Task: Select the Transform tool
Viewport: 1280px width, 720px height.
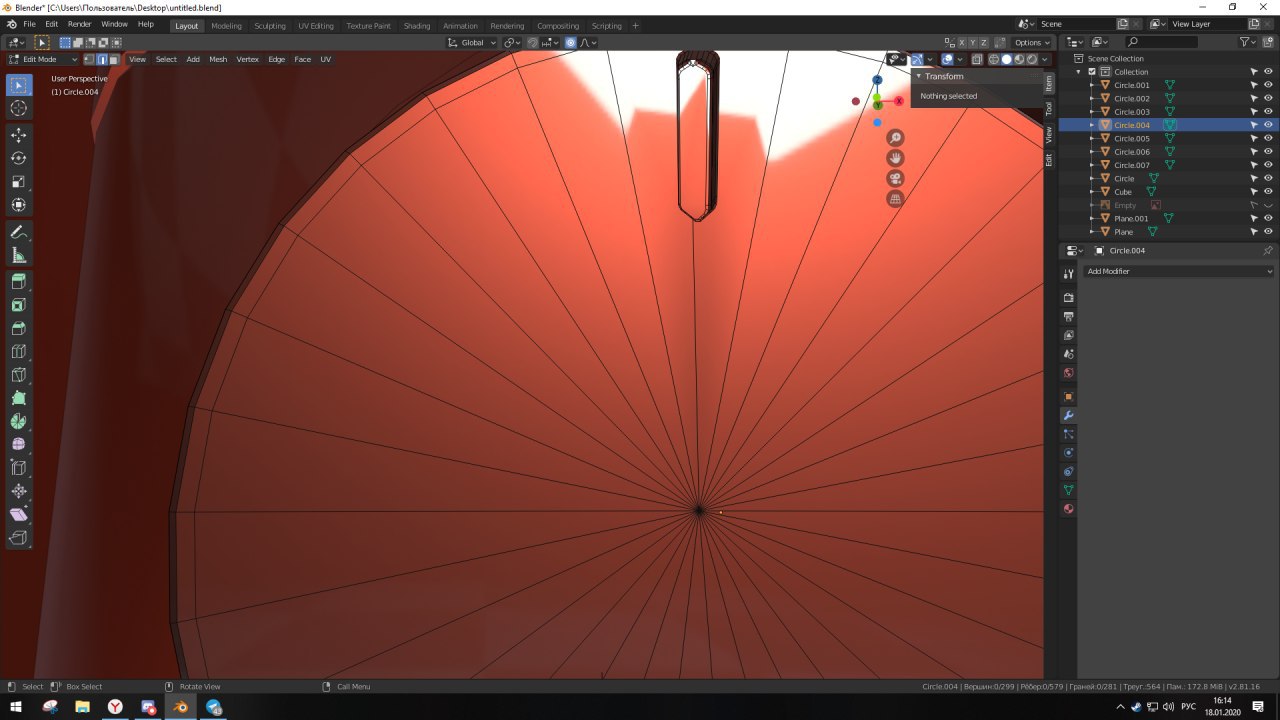Action: [18, 205]
